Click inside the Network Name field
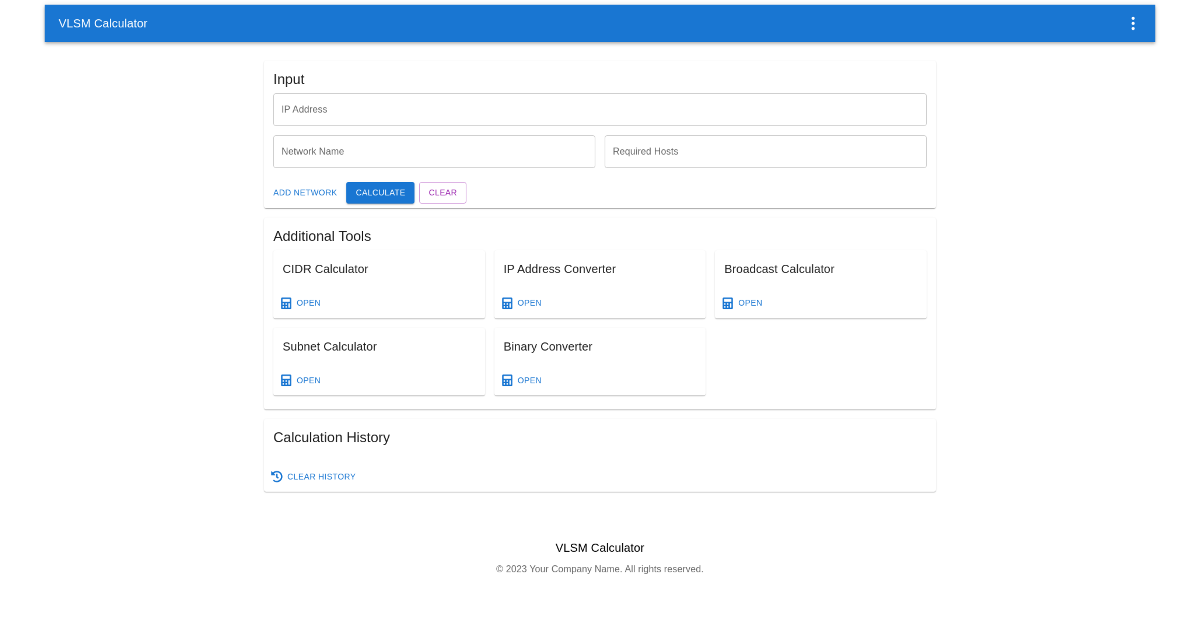The image size is (1200, 630). (434, 151)
